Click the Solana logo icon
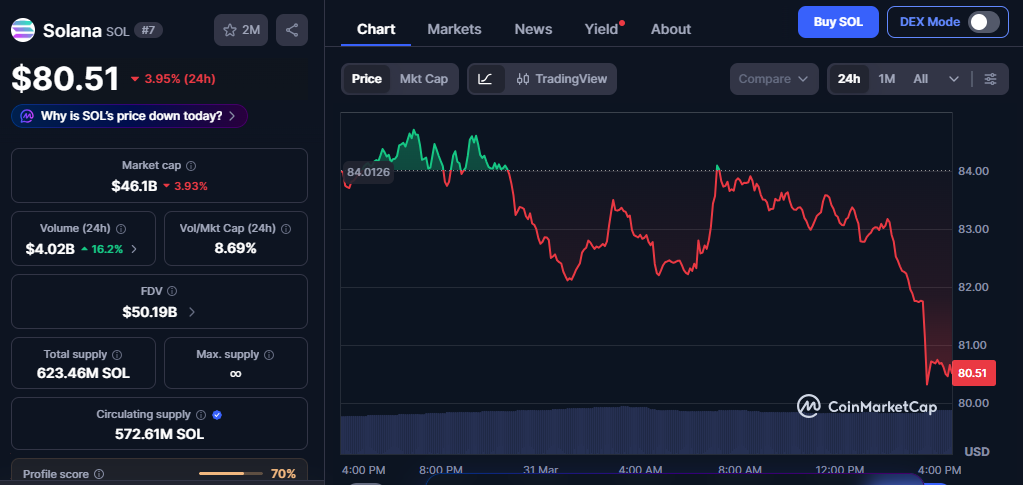 [23, 30]
